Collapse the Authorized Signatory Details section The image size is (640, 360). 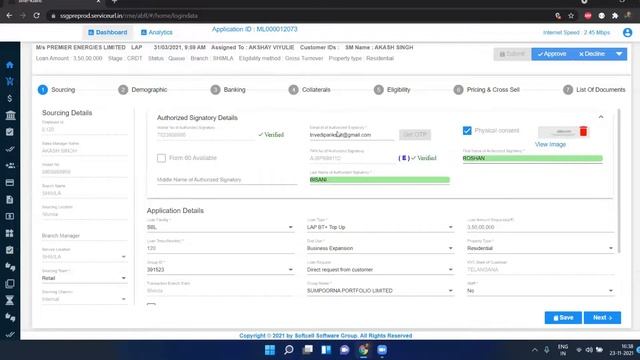pyautogui.click(x=601, y=117)
